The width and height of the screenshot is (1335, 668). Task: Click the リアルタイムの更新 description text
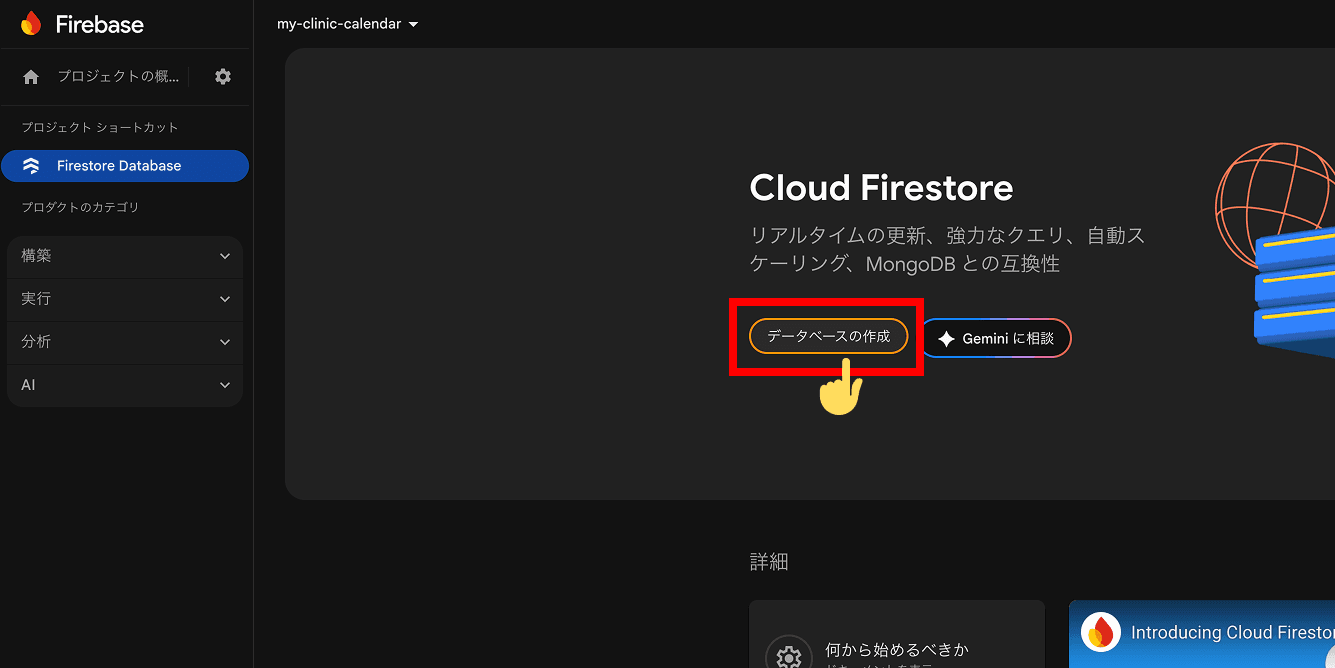point(947,251)
